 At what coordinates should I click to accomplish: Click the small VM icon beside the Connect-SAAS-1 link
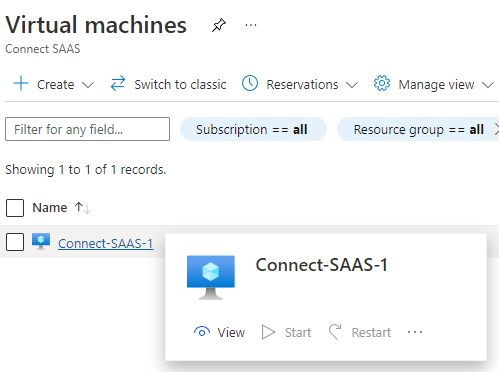tap(41, 241)
